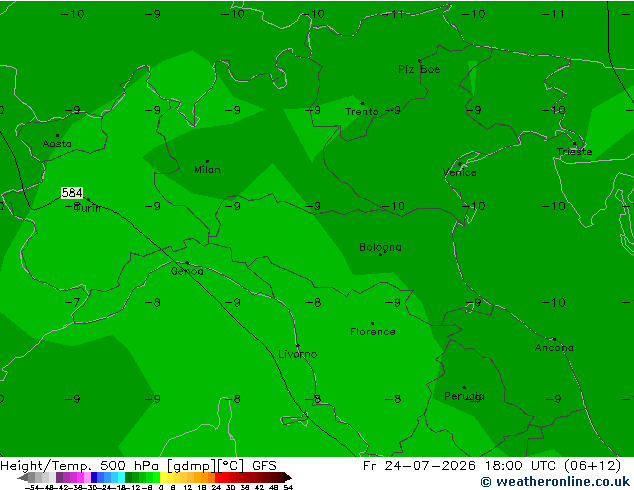The width and height of the screenshot is (634, 490).
Task: Click the yellow swatch in the legend
Action: [x=164, y=477]
